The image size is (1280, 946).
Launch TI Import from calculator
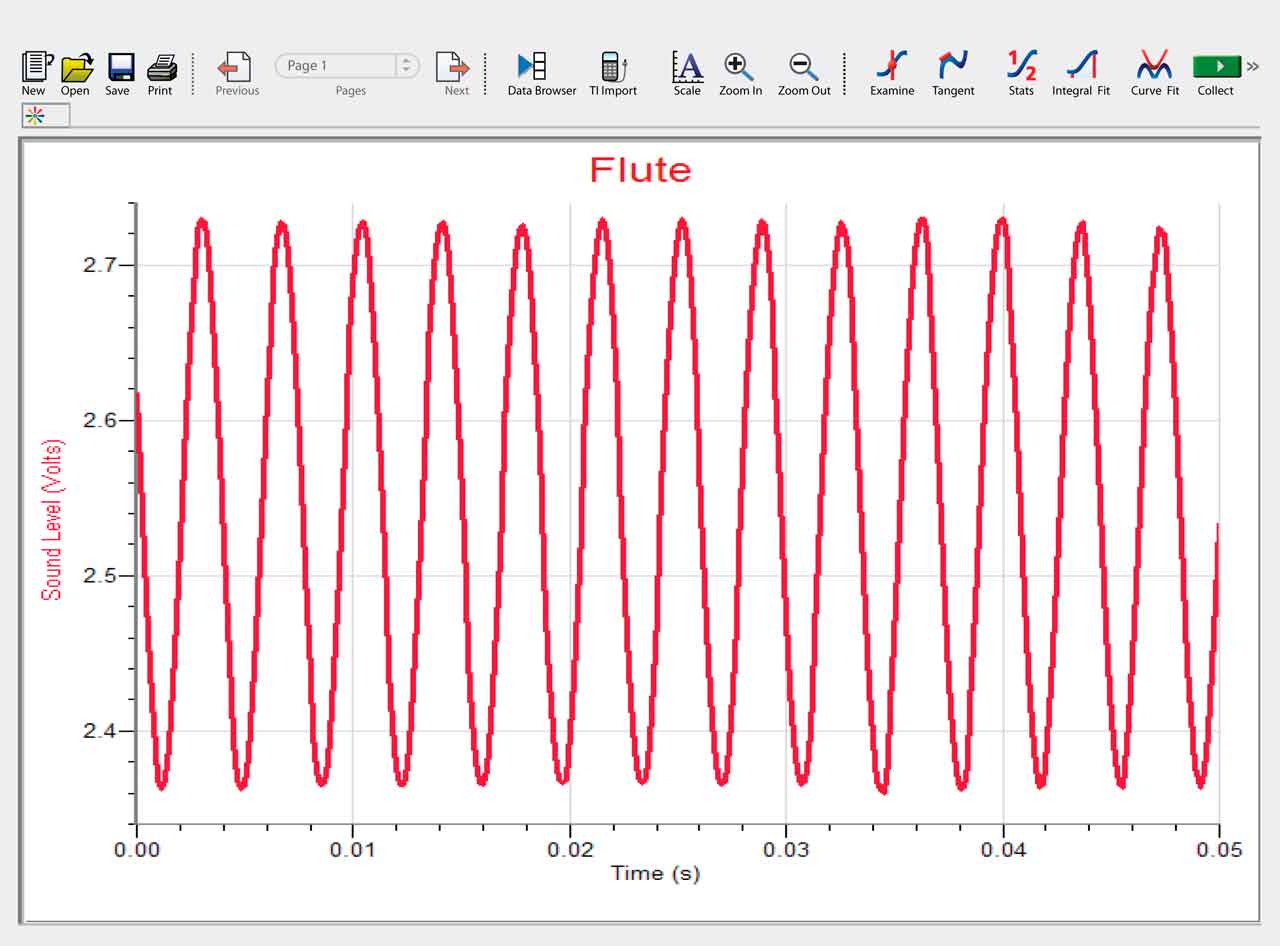tap(612, 68)
